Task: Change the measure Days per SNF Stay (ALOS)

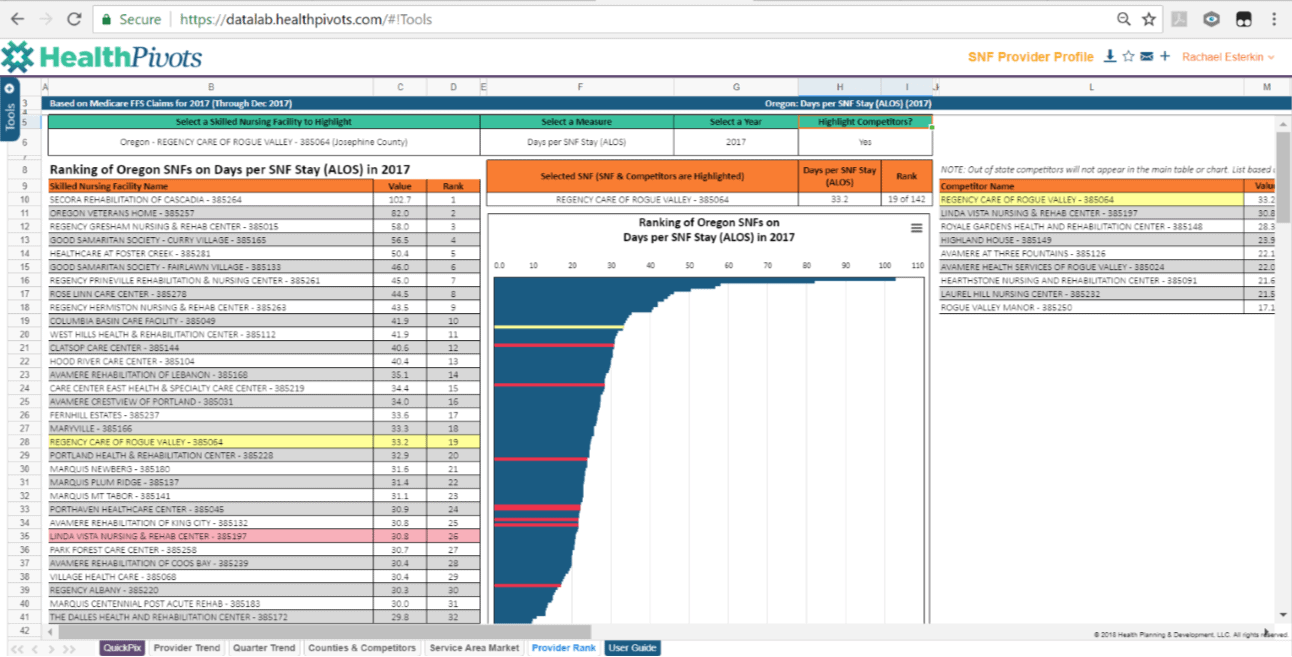Action: pyautogui.click(x=576, y=142)
